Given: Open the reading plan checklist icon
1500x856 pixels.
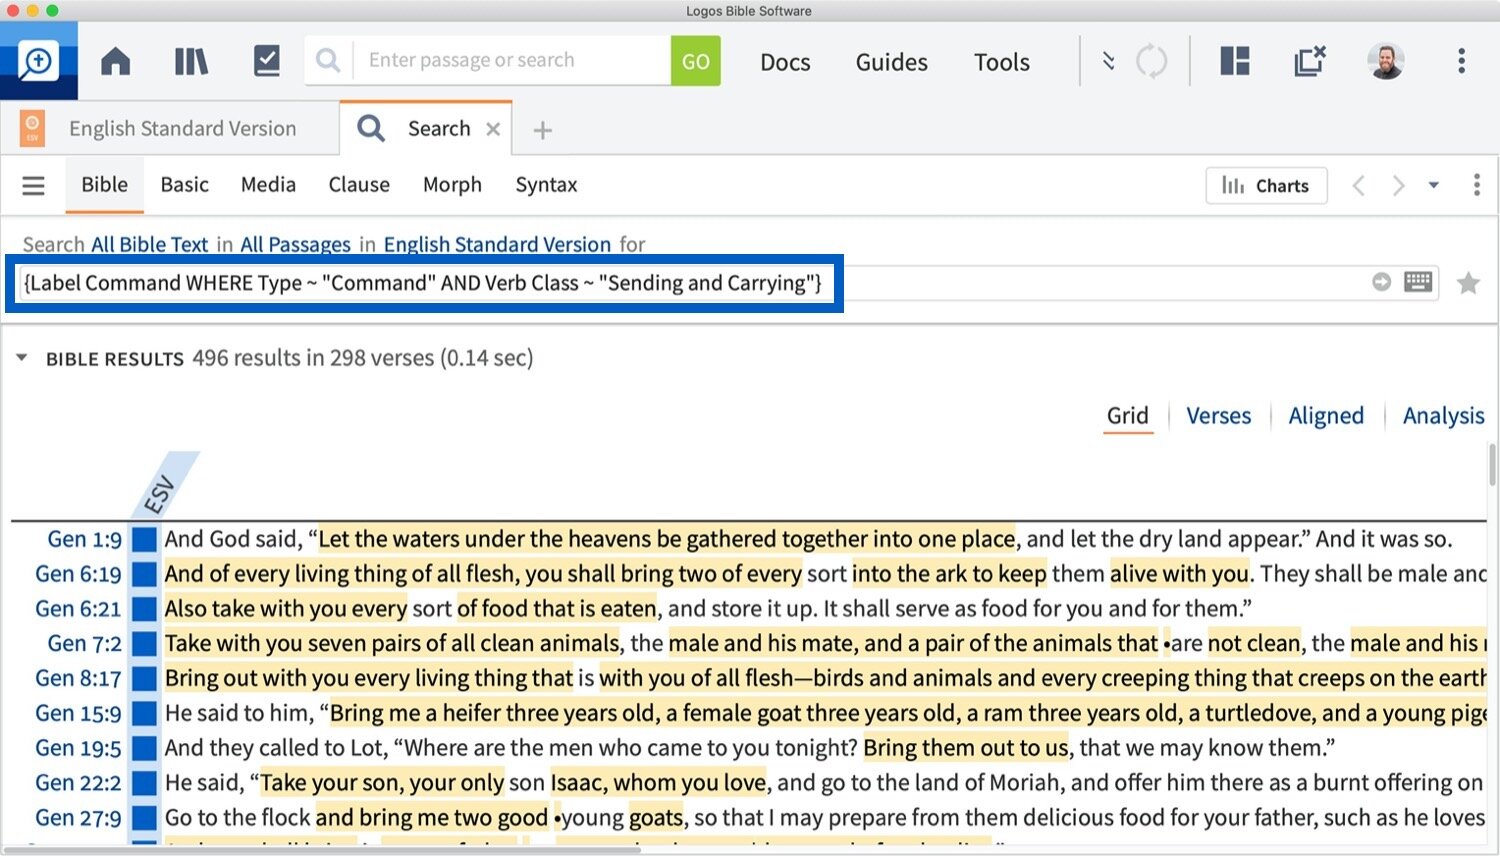Looking at the screenshot, I should (x=266, y=61).
